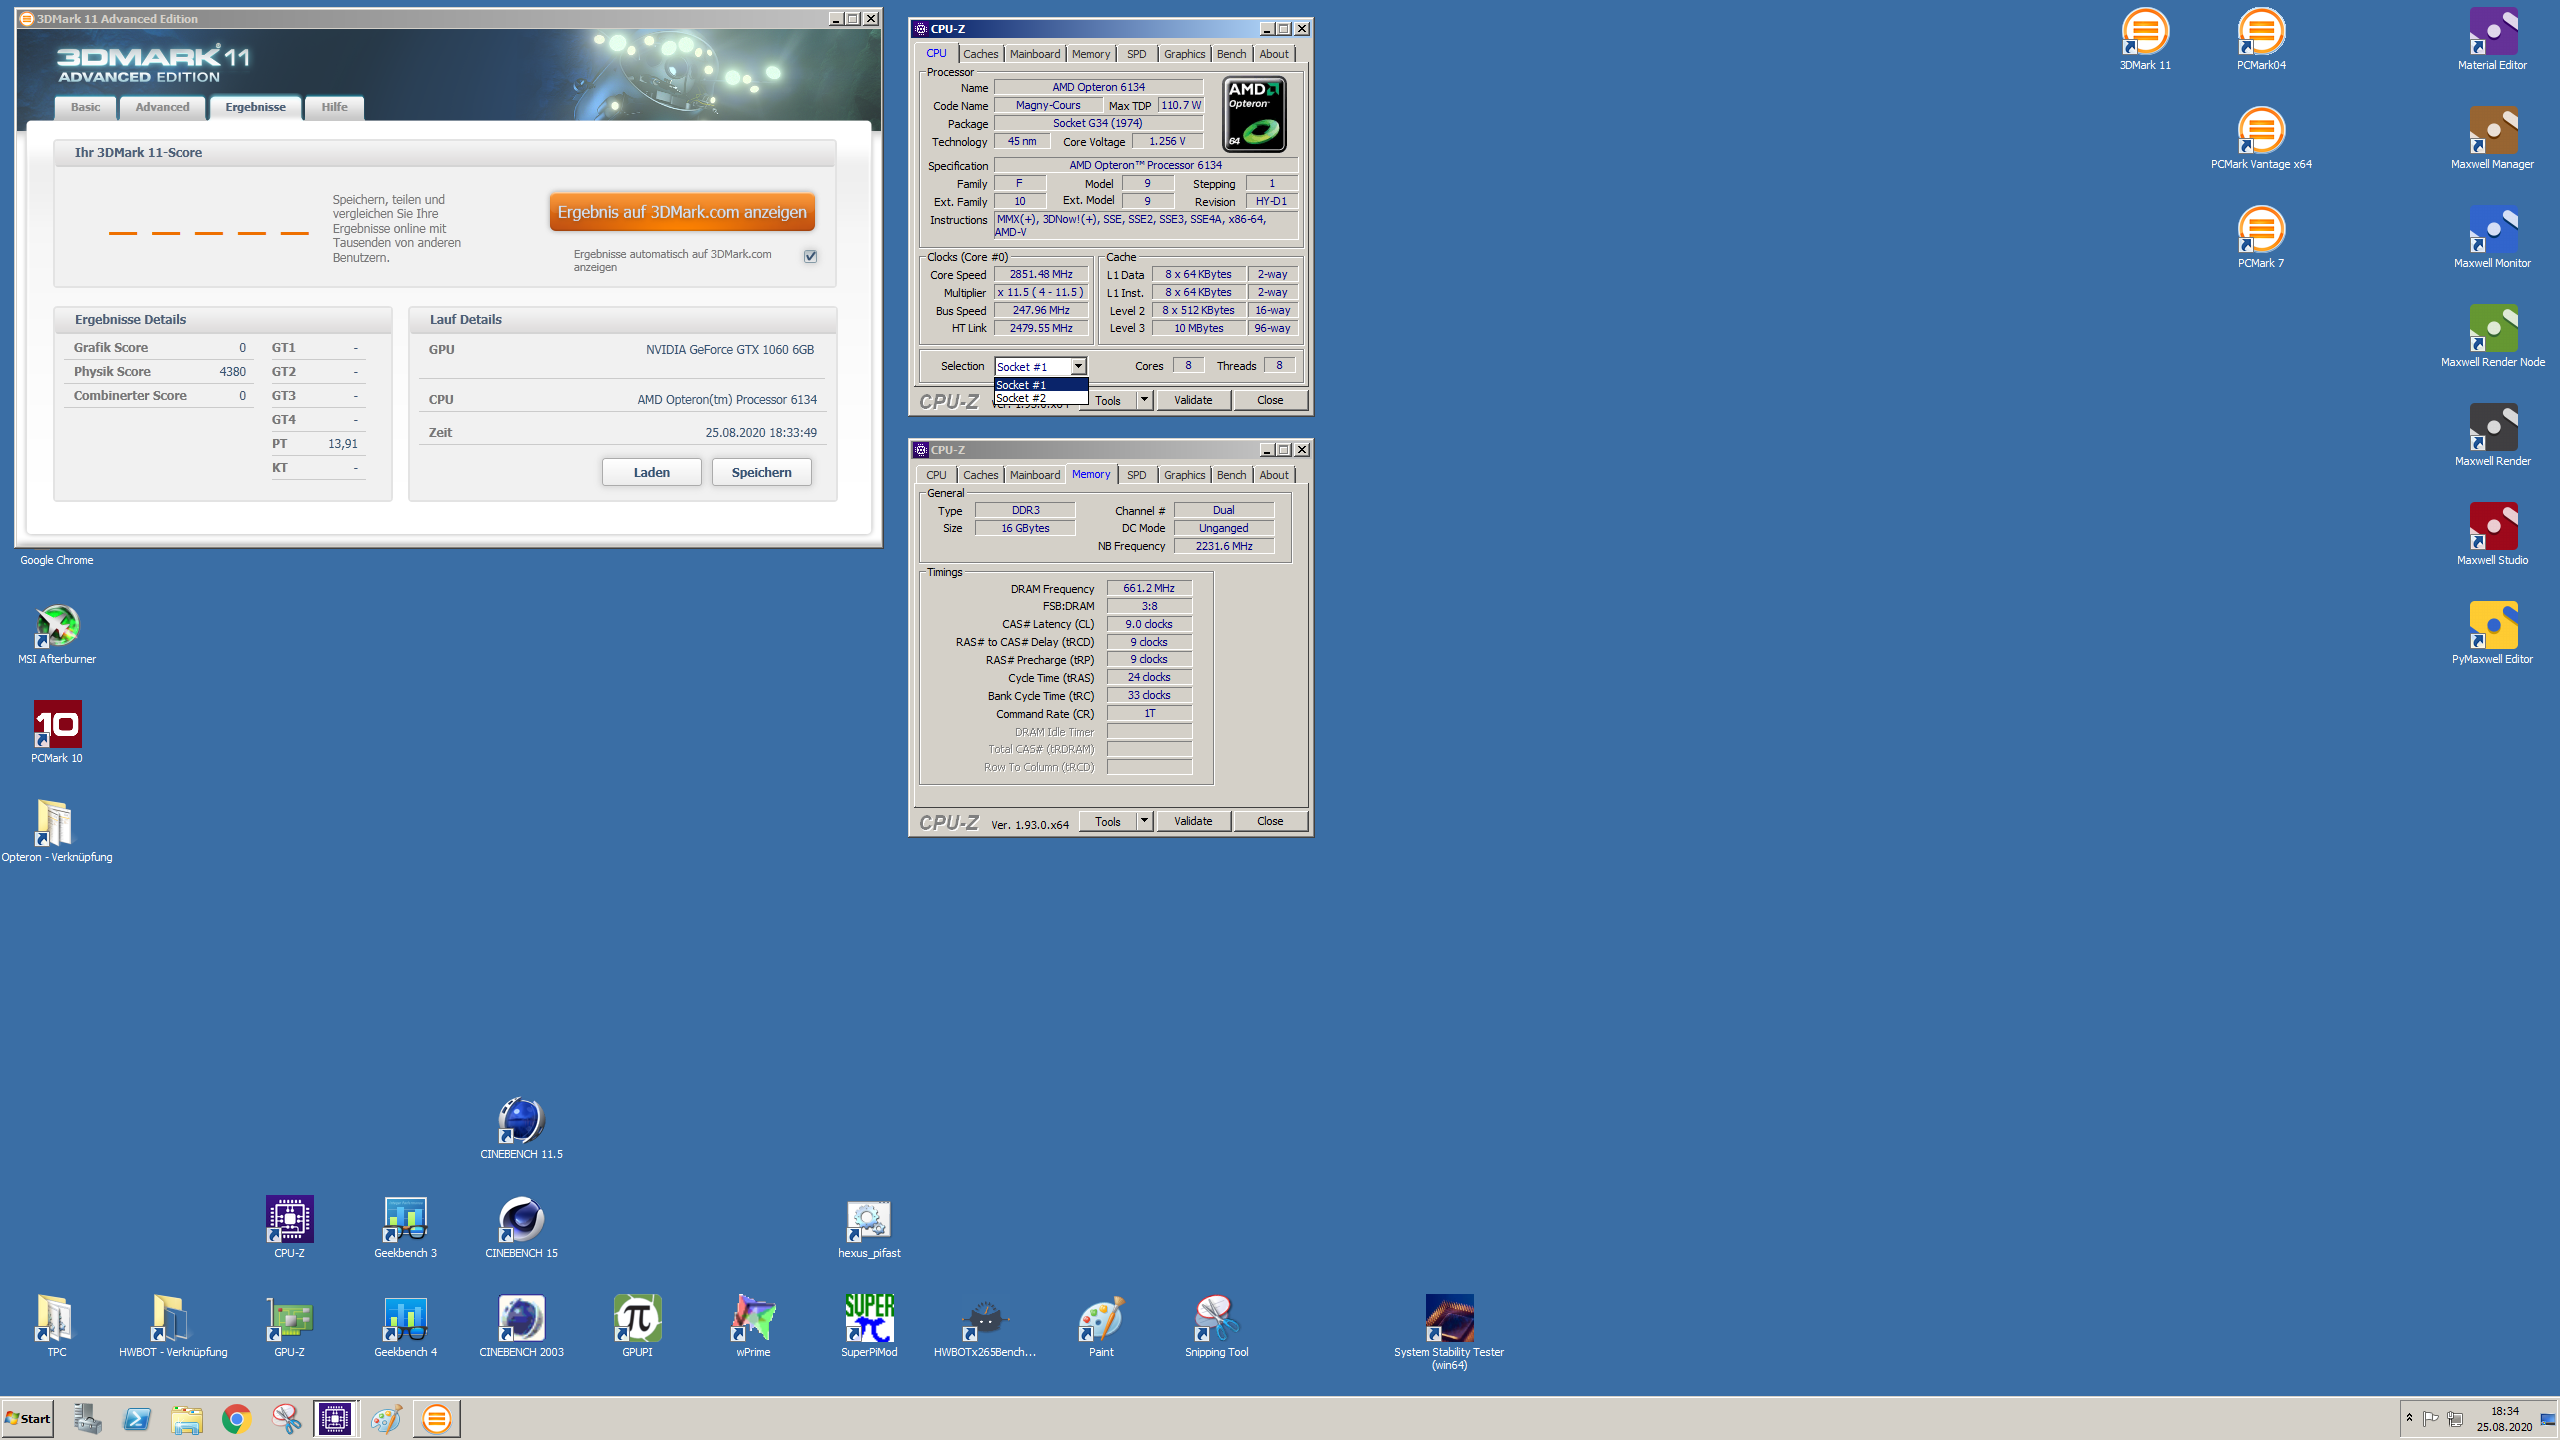The image size is (2560, 1440).
Task: Open the SPD tab in the CPU-Z Memory window
Action: (x=1136, y=475)
